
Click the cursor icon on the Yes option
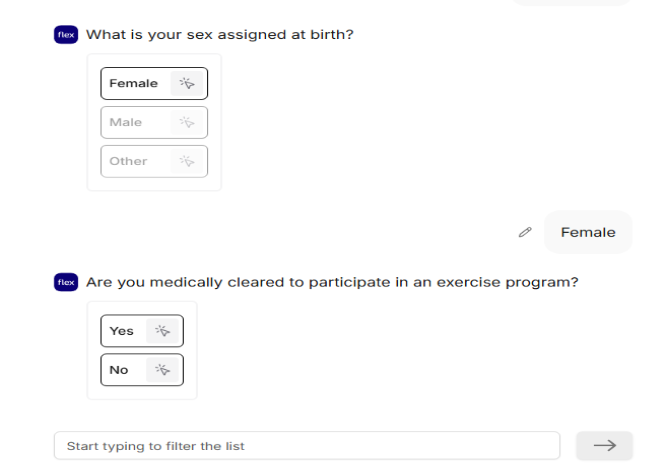163,331
